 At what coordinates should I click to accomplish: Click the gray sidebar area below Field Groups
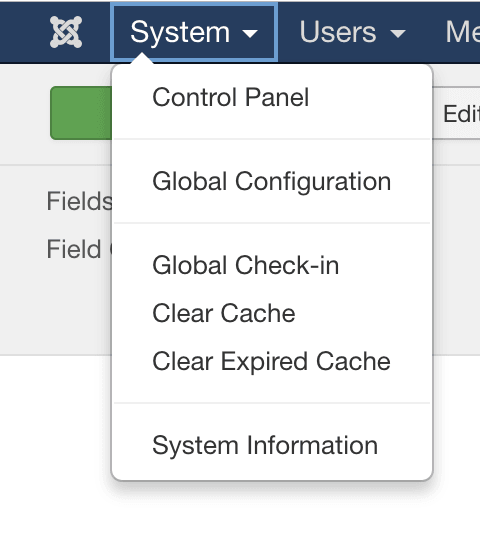click(57, 311)
